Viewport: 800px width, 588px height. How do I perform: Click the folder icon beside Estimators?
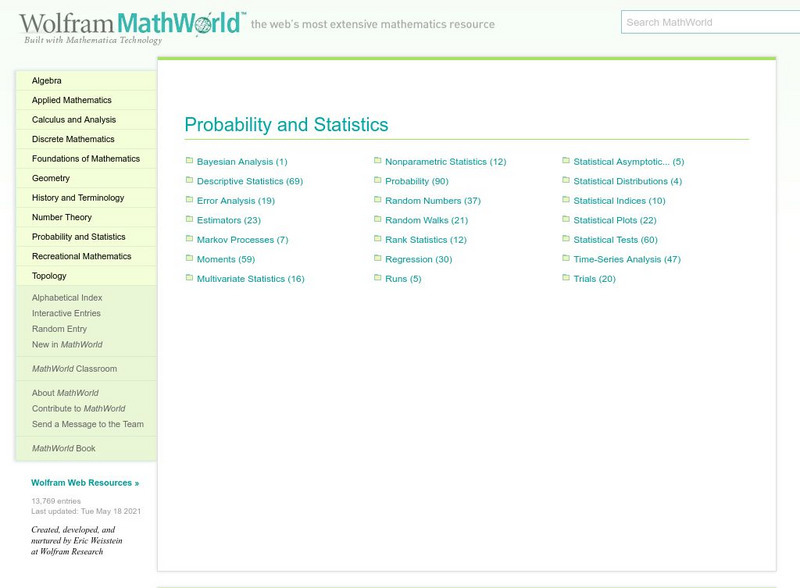(x=189, y=219)
